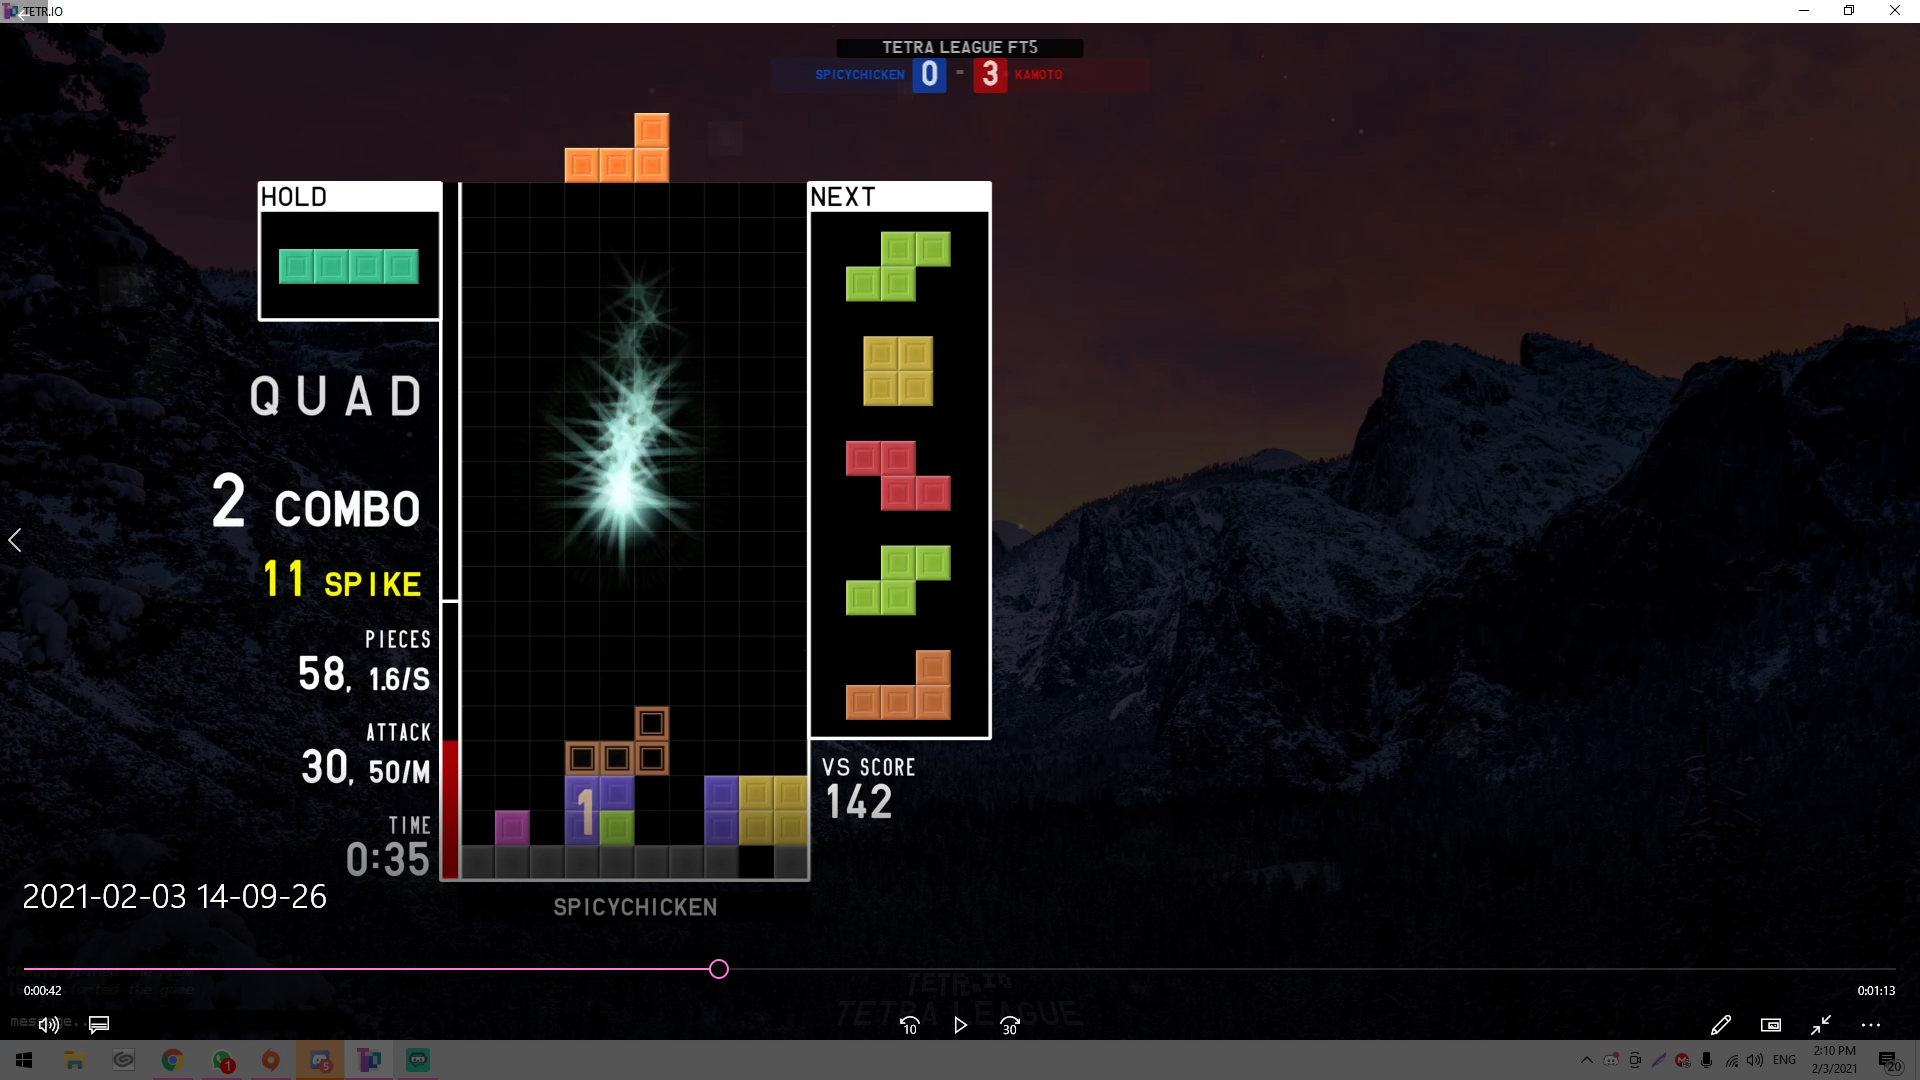Switch the ENG input language
This screenshot has height=1080, width=1920.
pos(1784,1061)
